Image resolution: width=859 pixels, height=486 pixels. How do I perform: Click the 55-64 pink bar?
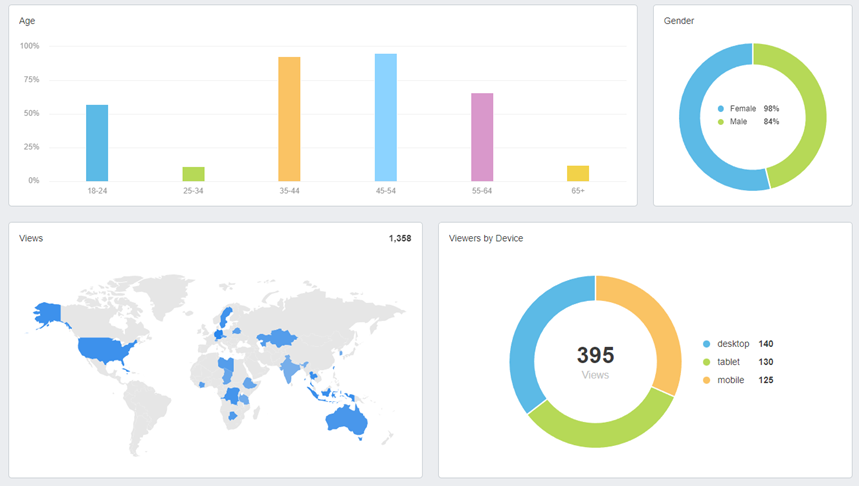tap(482, 137)
